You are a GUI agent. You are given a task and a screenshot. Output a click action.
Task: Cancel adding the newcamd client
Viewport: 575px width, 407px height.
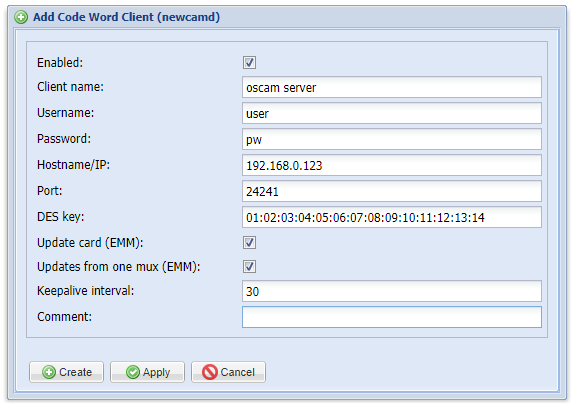(x=228, y=372)
